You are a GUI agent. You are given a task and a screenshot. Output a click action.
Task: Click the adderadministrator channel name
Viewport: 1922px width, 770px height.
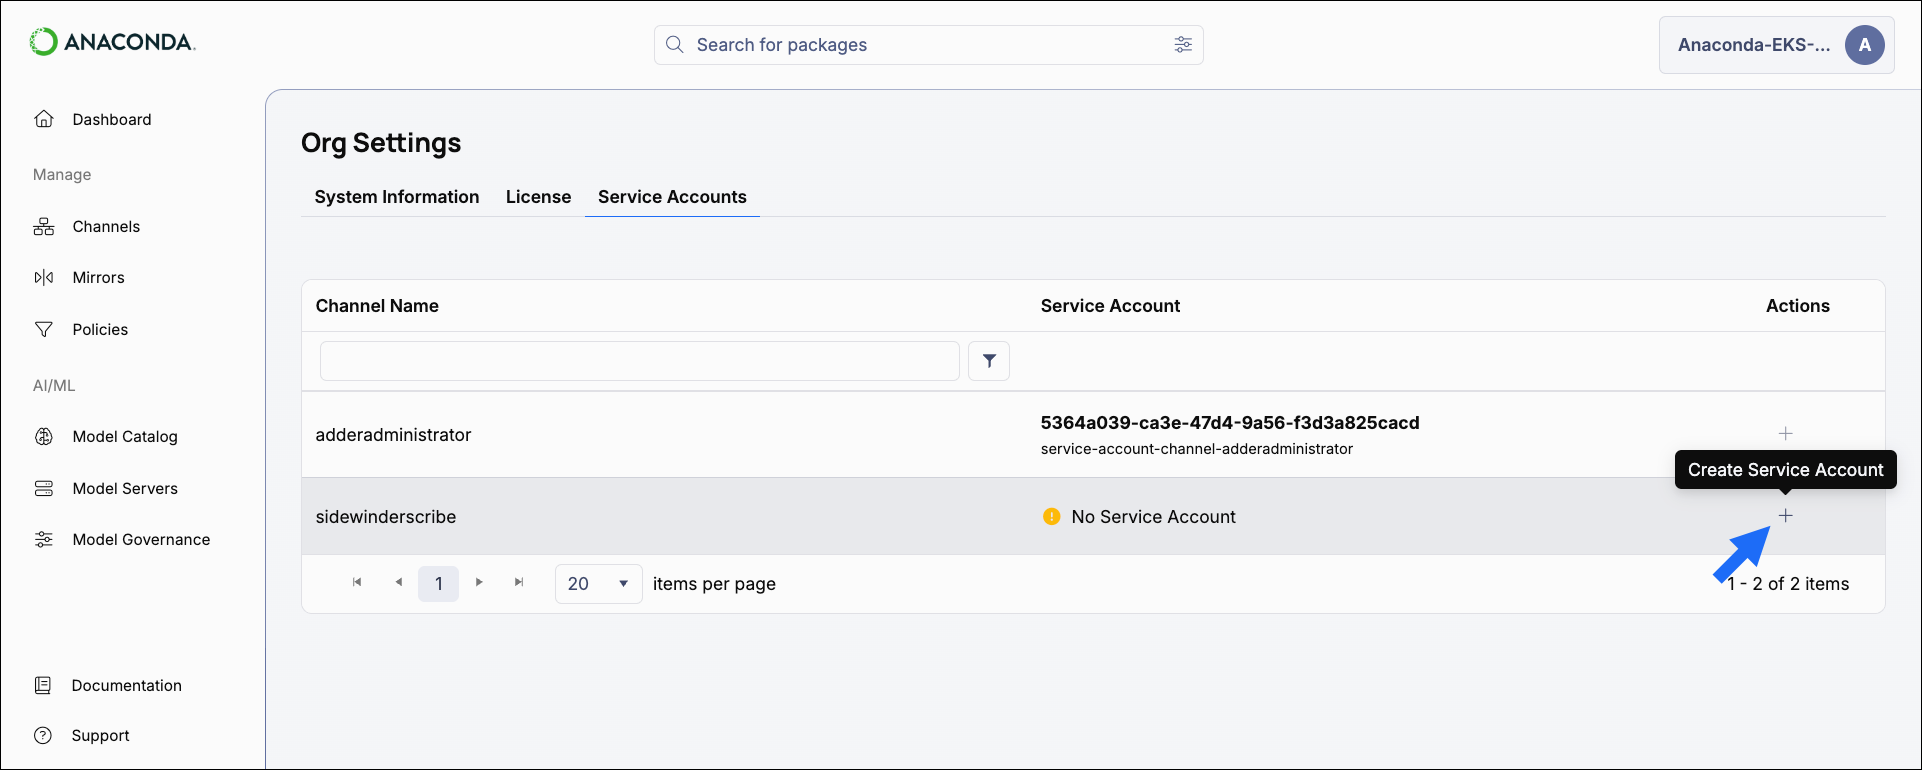click(393, 435)
